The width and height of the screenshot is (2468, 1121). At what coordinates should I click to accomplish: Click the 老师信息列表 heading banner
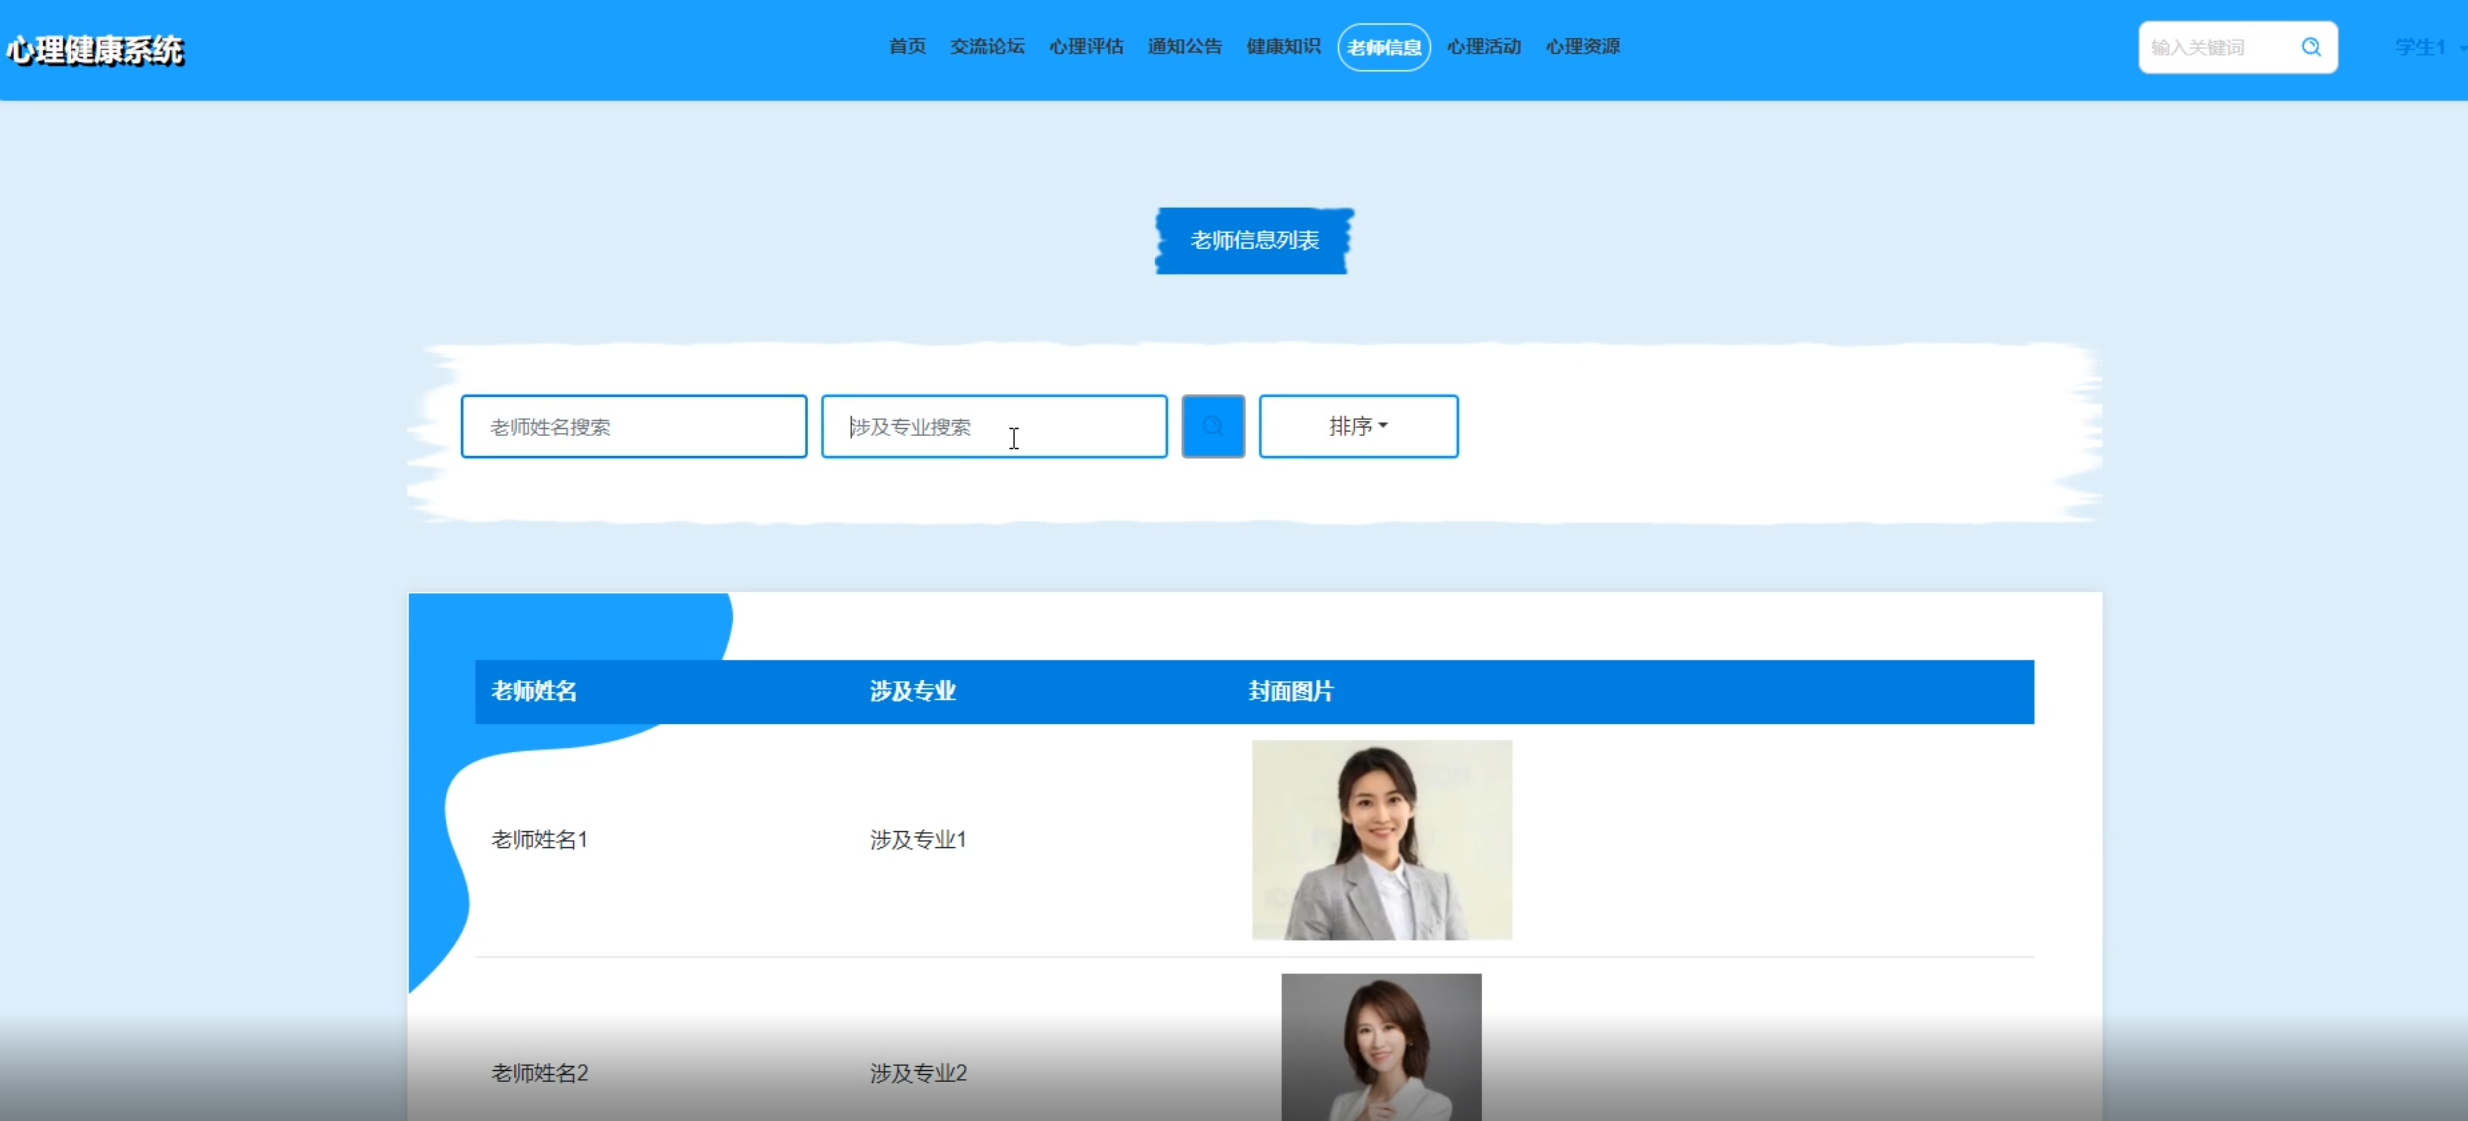click(x=1254, y=240)
